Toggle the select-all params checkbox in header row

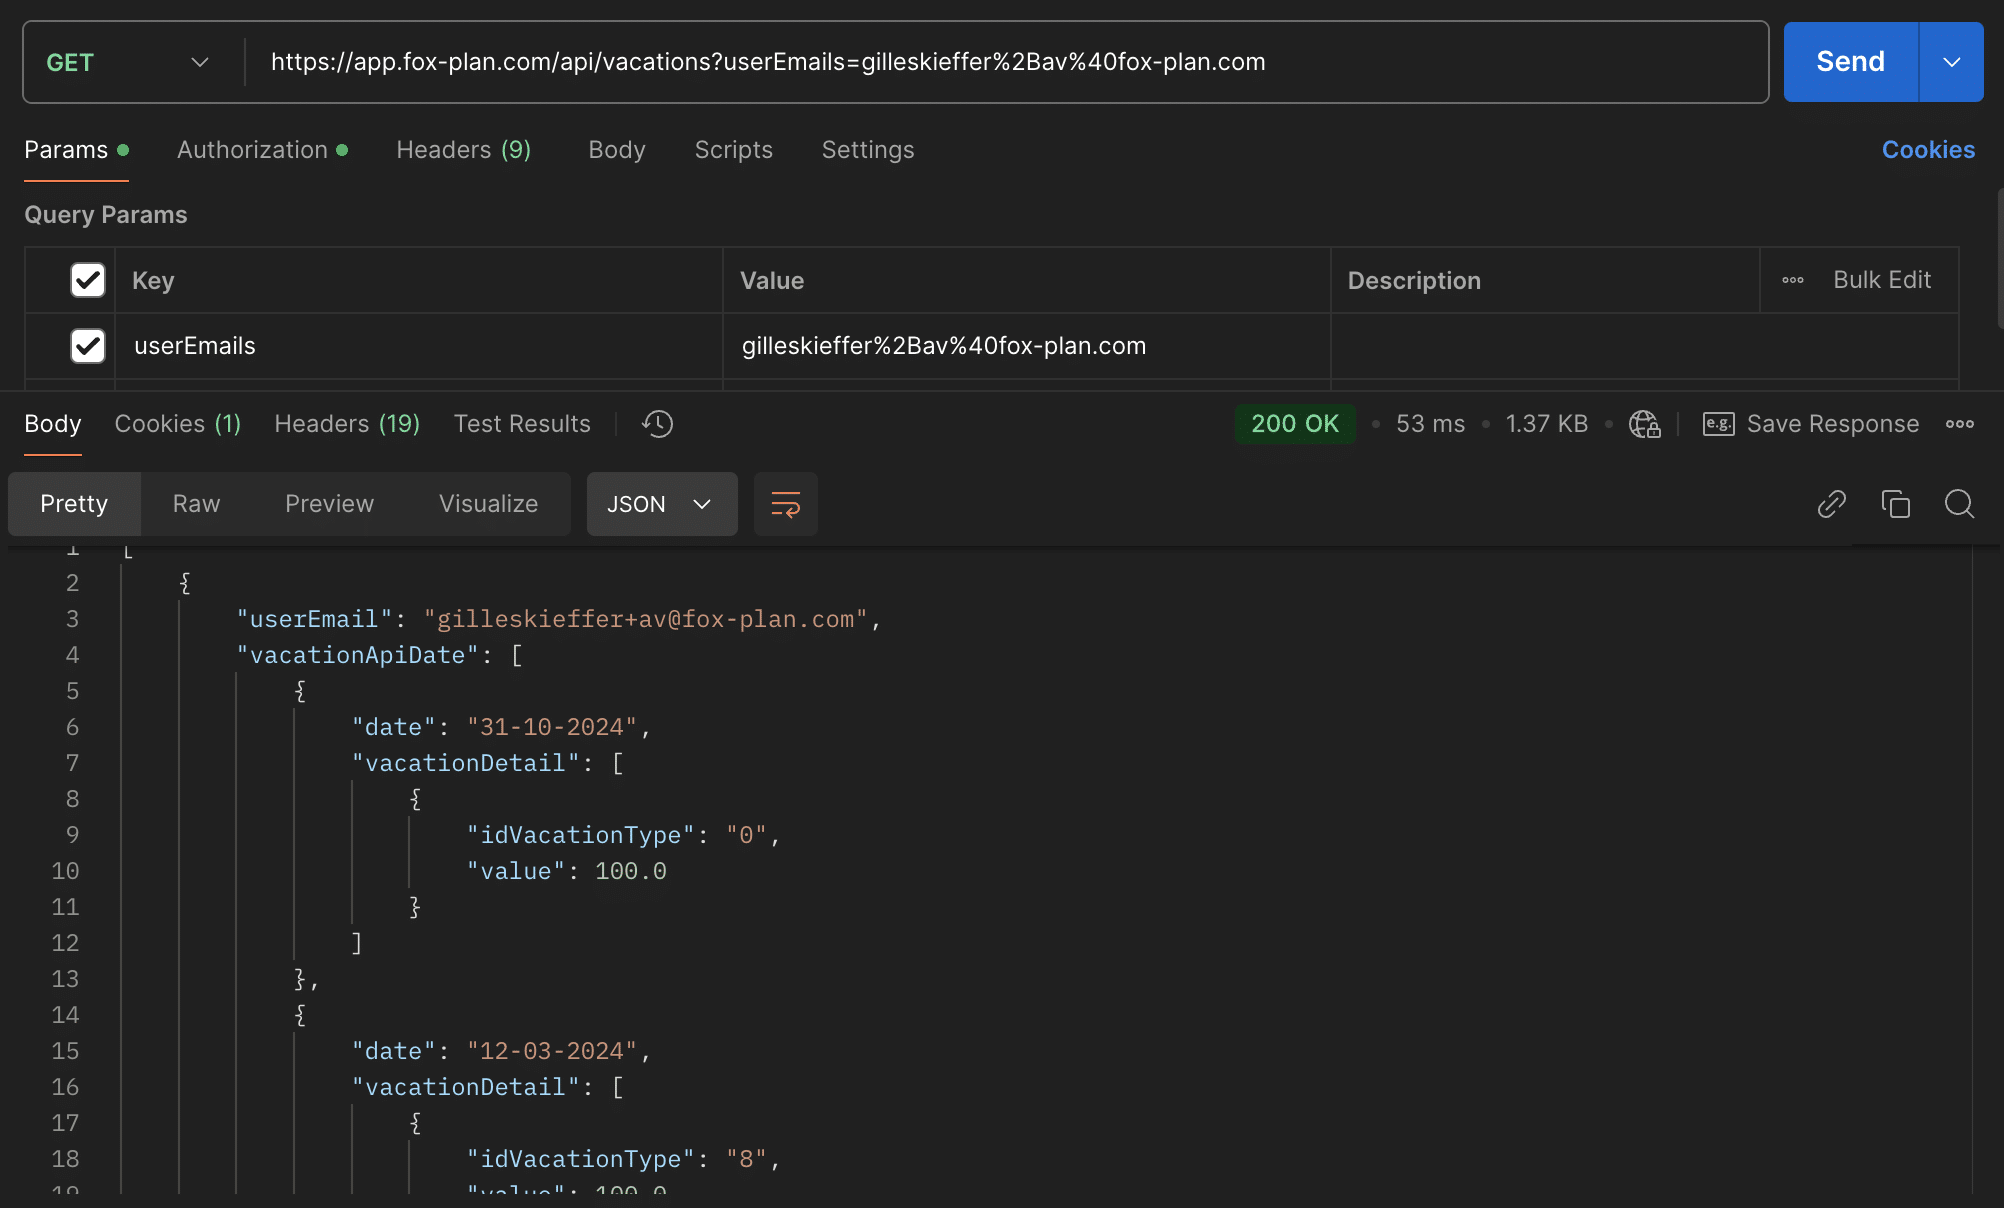pos(88,280)
